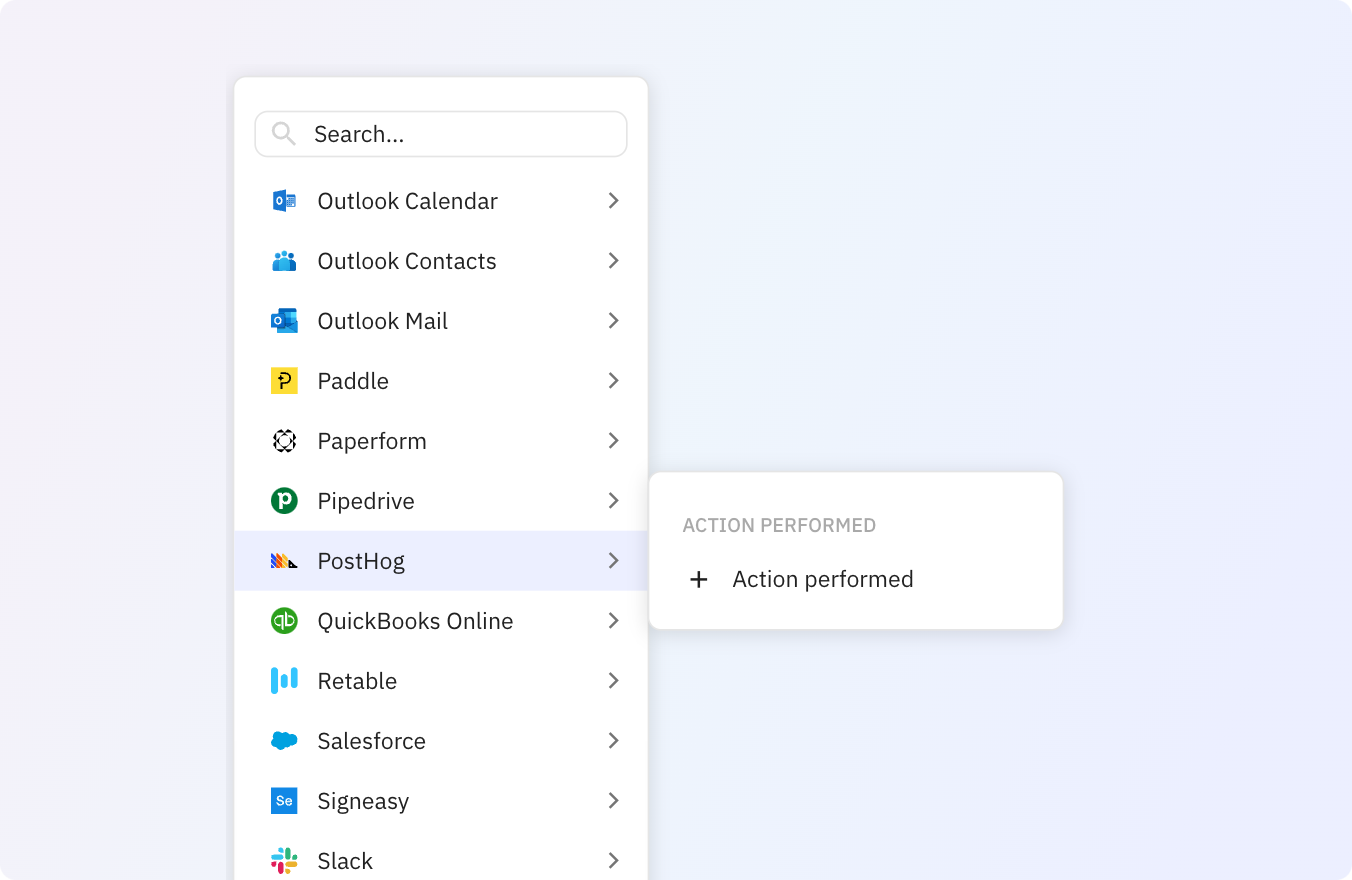Image resolution: width=1352 pixels, height=880 pixels.
Task: Expand the Retable chevron arrow
Action: 614,681
